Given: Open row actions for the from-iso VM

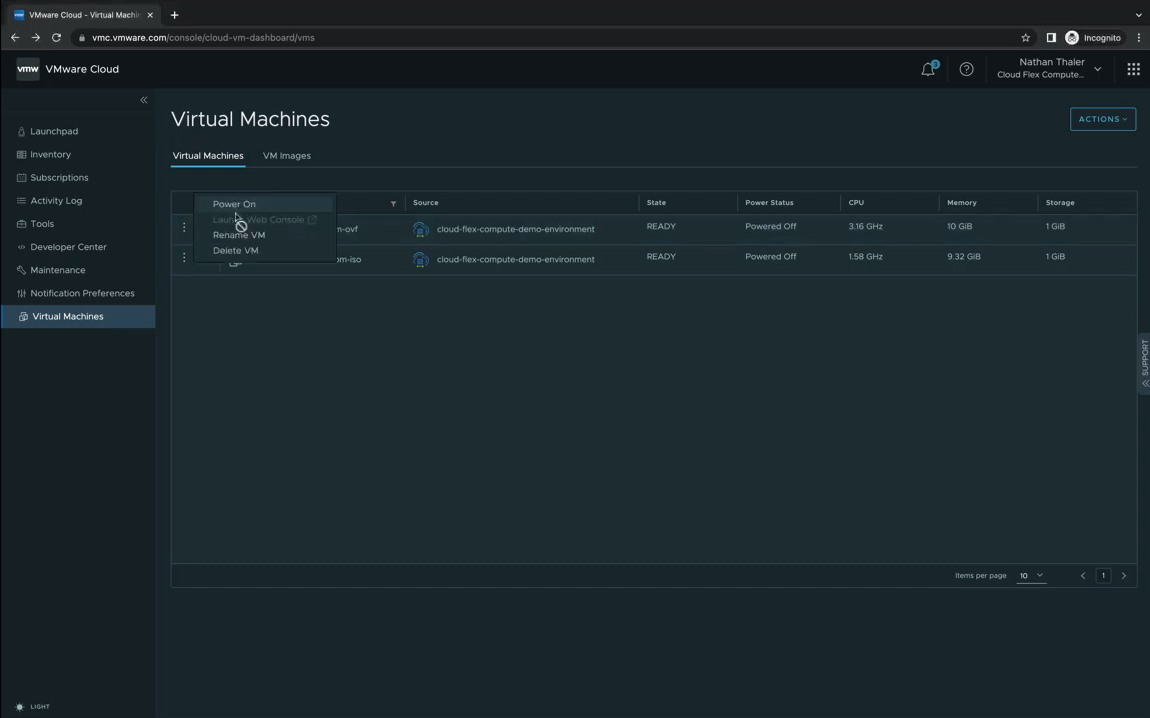Looking at the screenshot, I should coord(183,257).
